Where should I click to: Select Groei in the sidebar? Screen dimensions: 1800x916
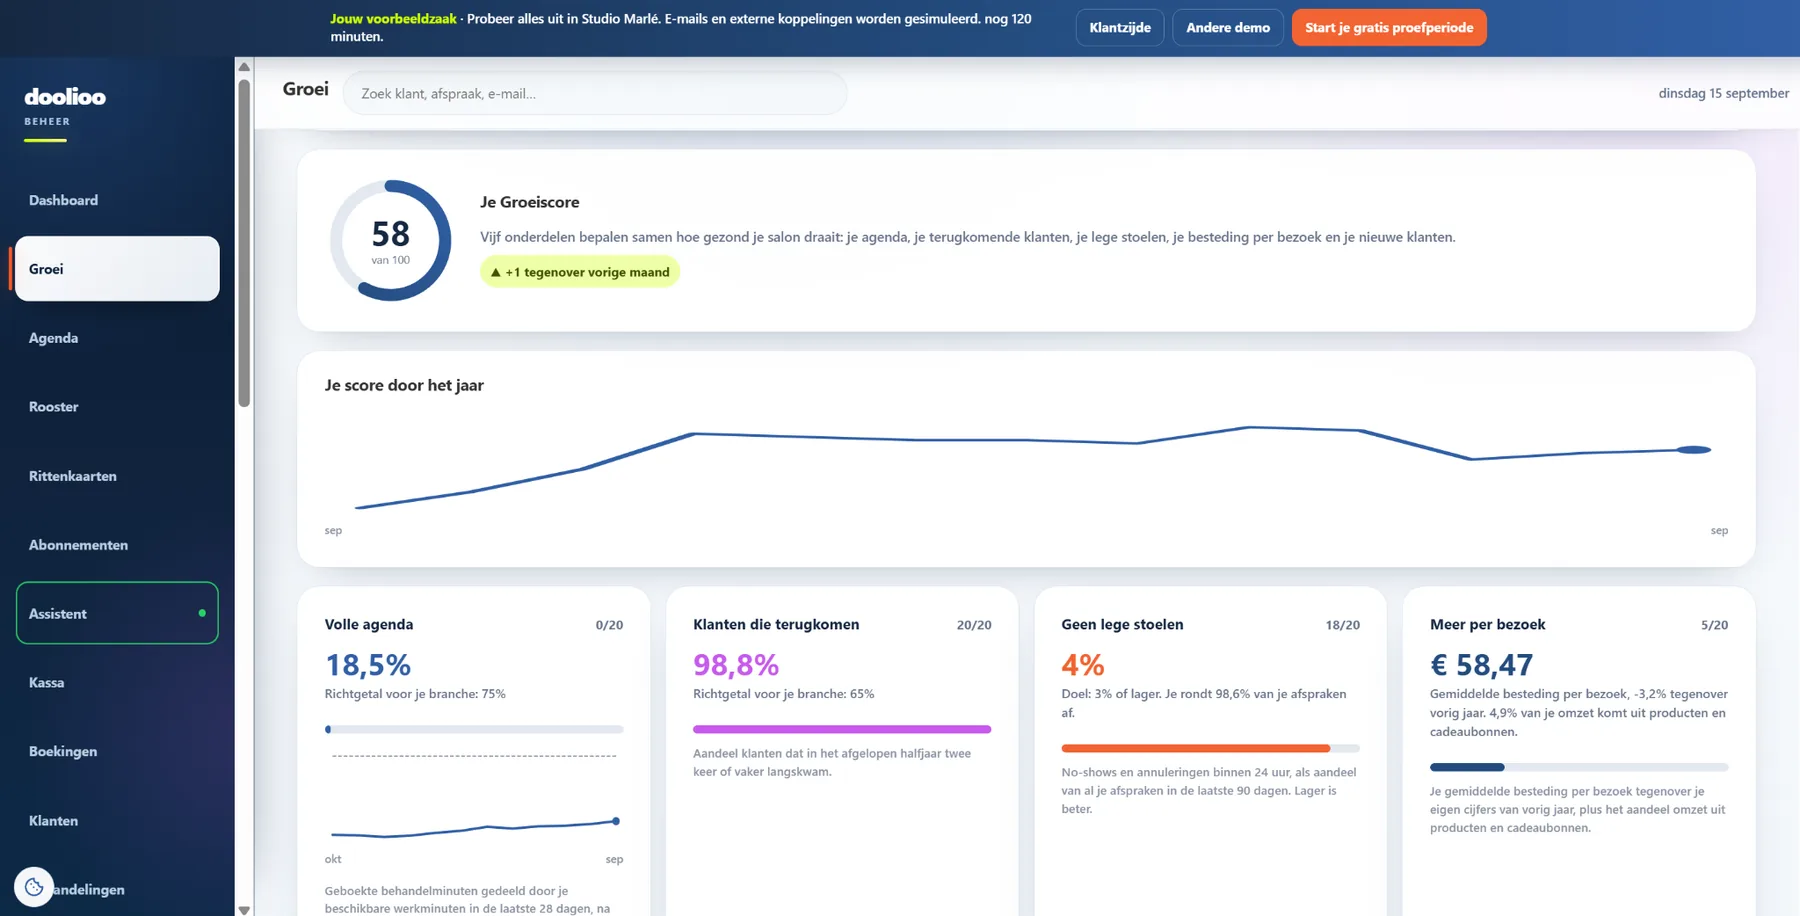click(x=117, y=269)
